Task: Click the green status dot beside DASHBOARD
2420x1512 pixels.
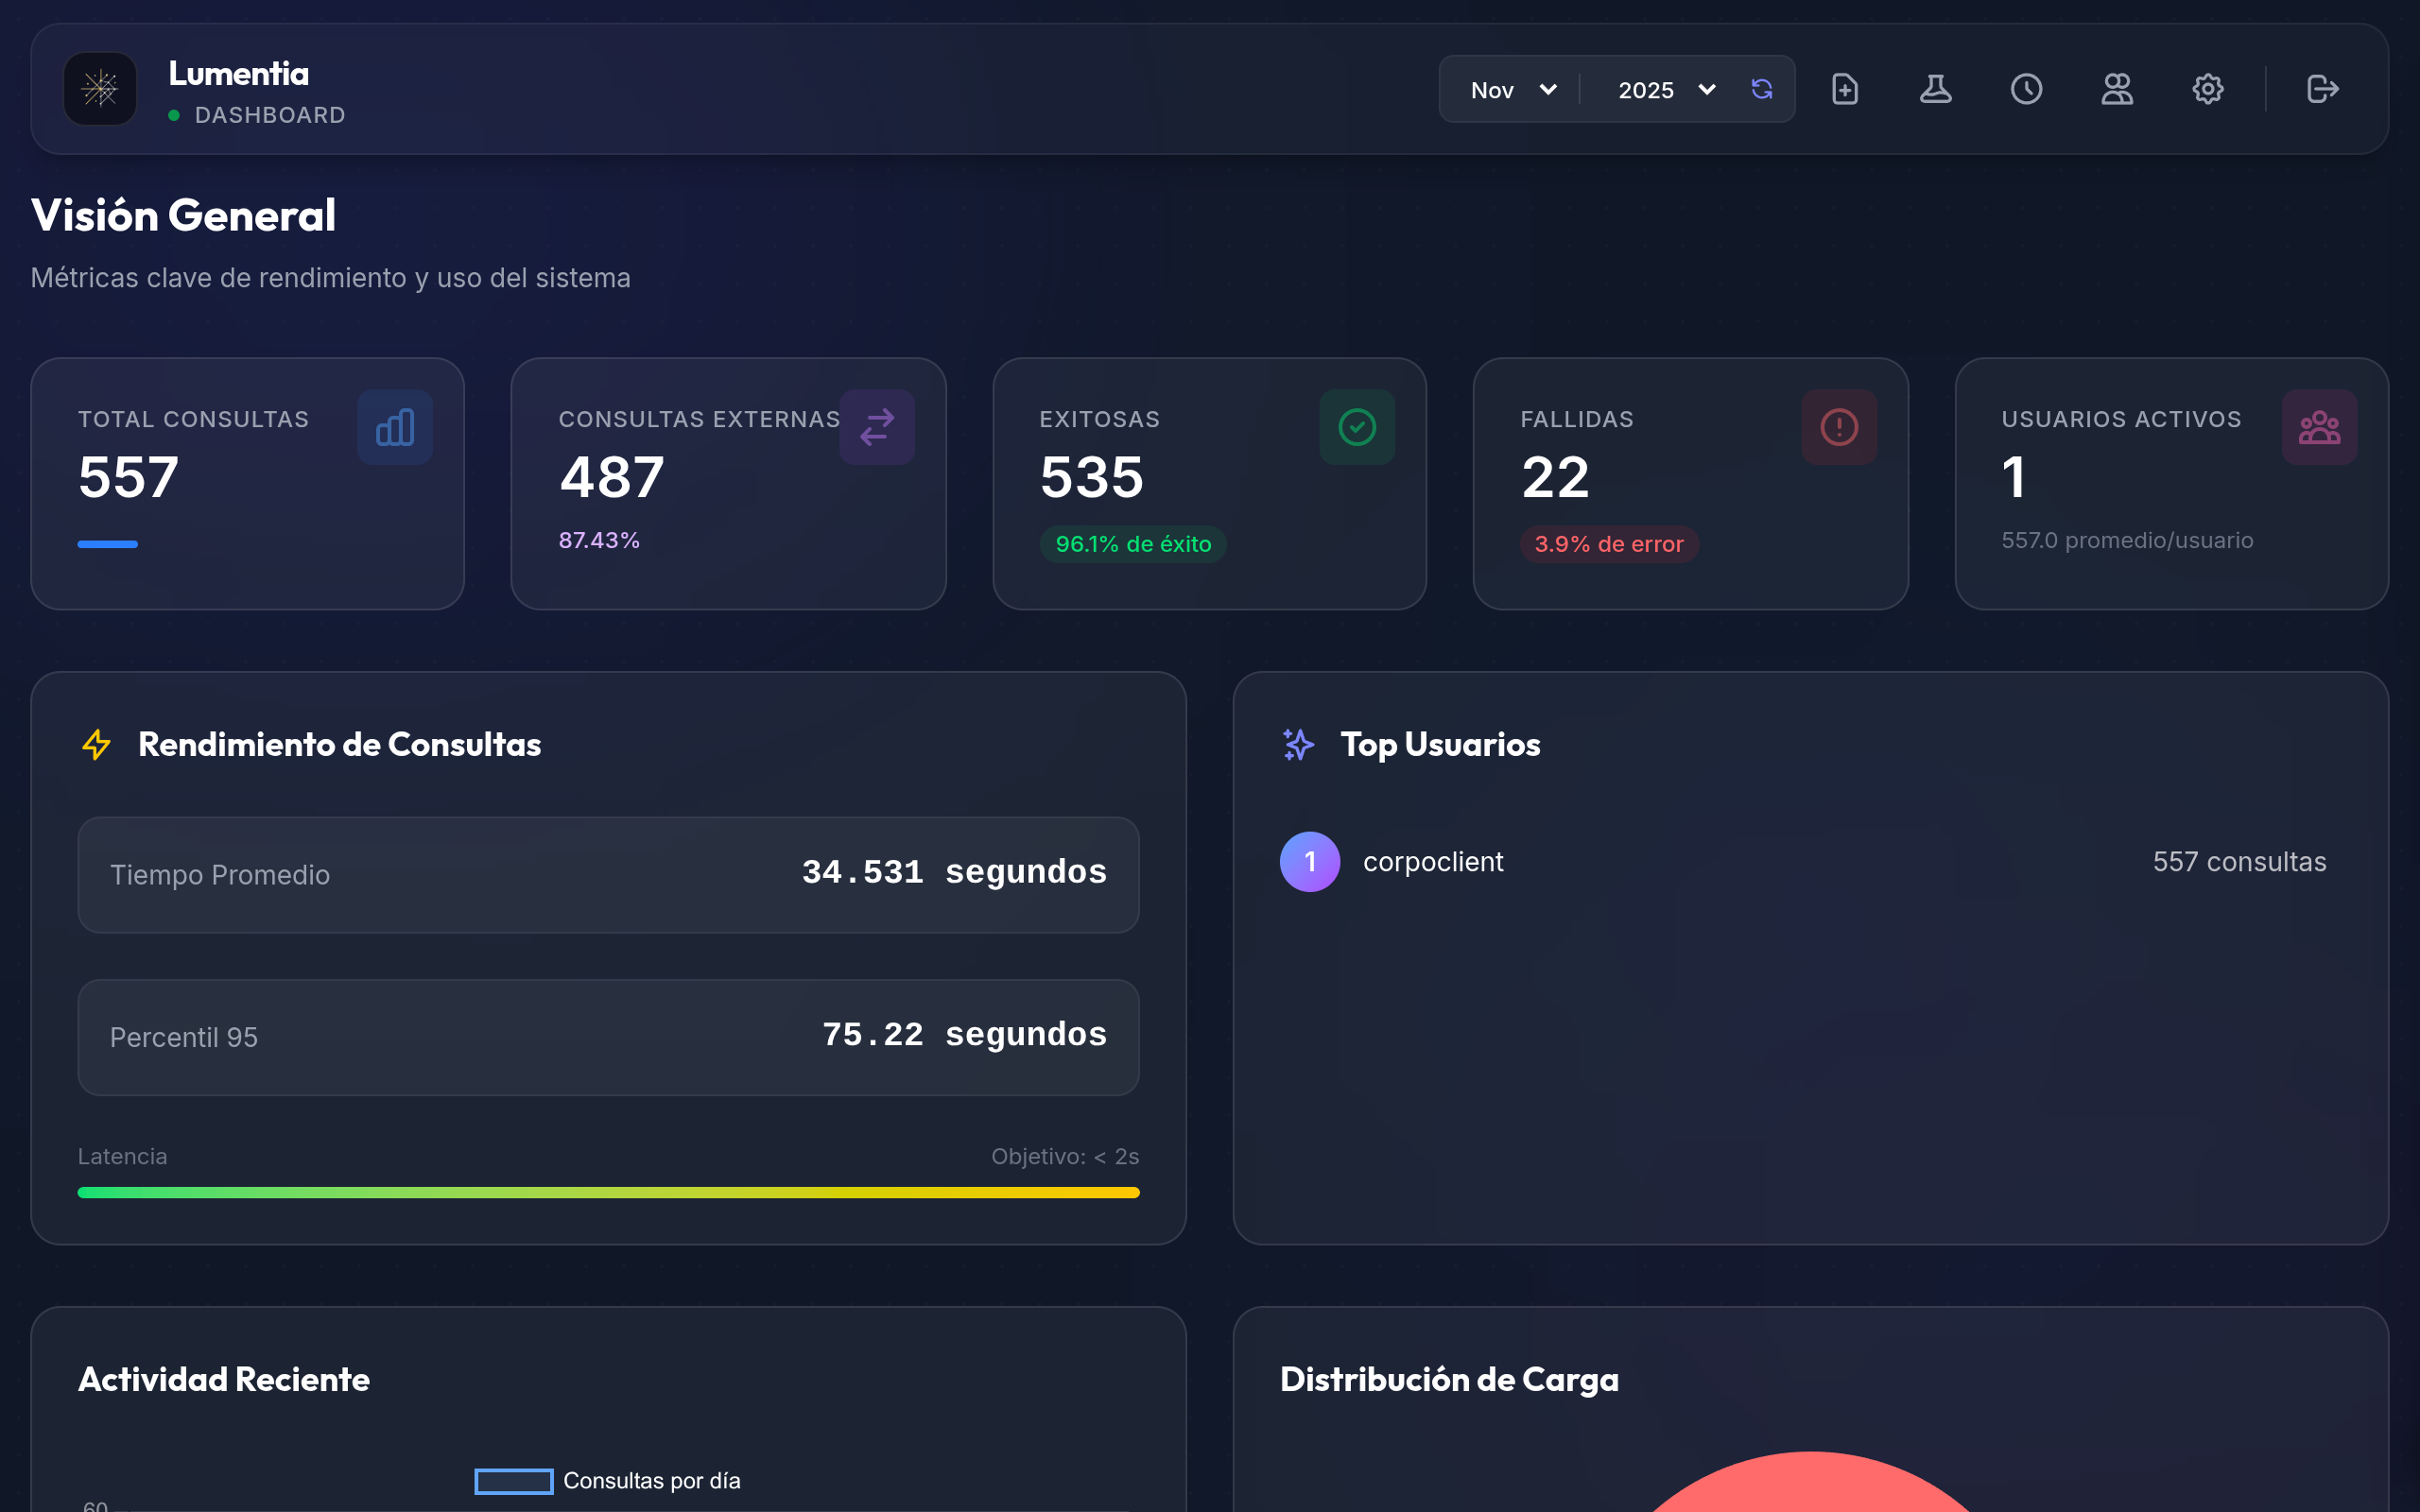Action: click(x=176, y=115)
